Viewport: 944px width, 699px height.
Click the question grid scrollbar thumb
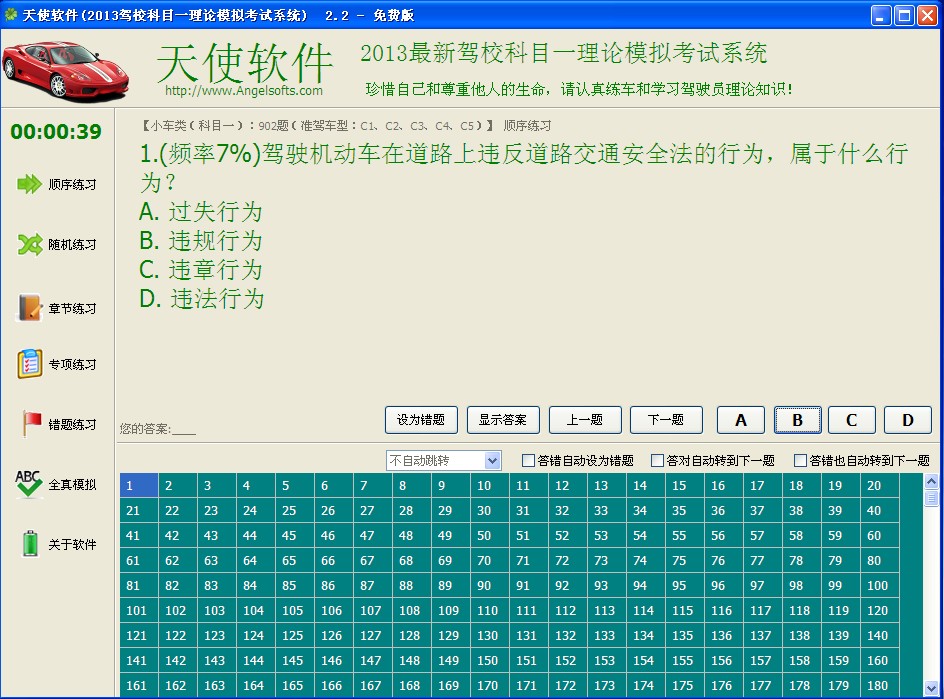[931, 498]
